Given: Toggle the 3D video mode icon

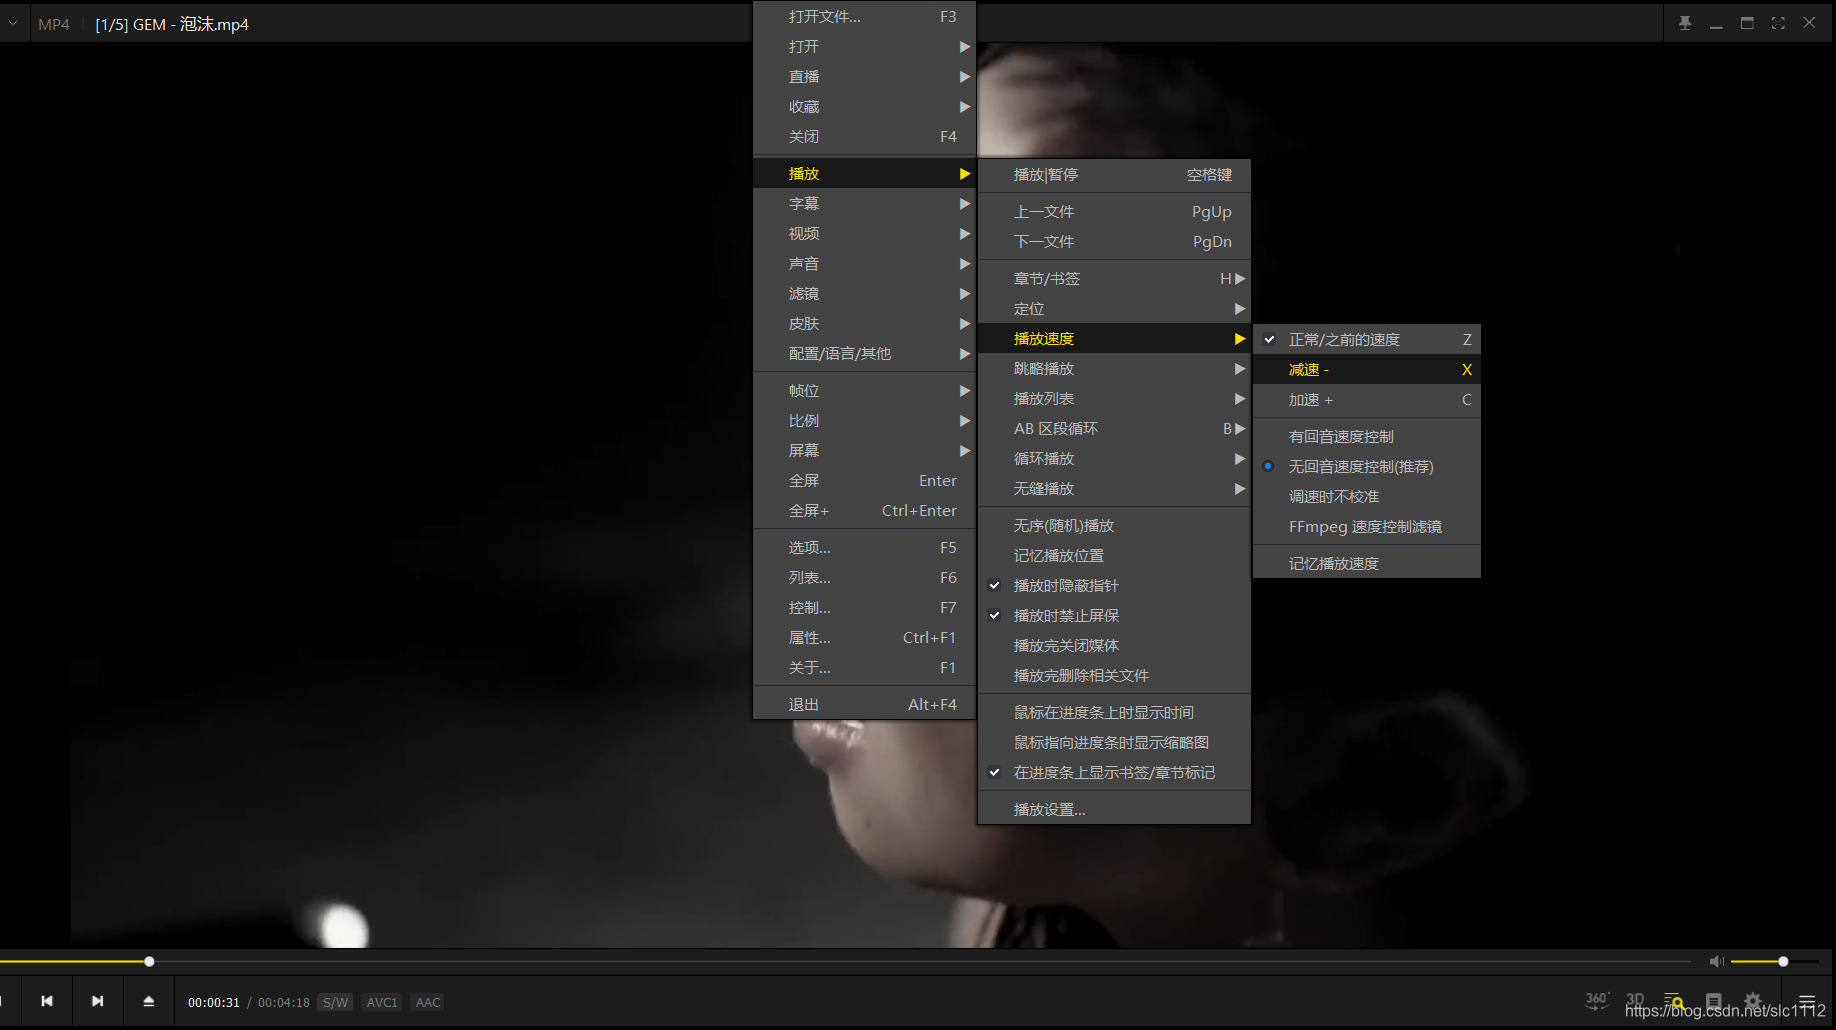Looking at the screenshot, I should (1635, 1000).
